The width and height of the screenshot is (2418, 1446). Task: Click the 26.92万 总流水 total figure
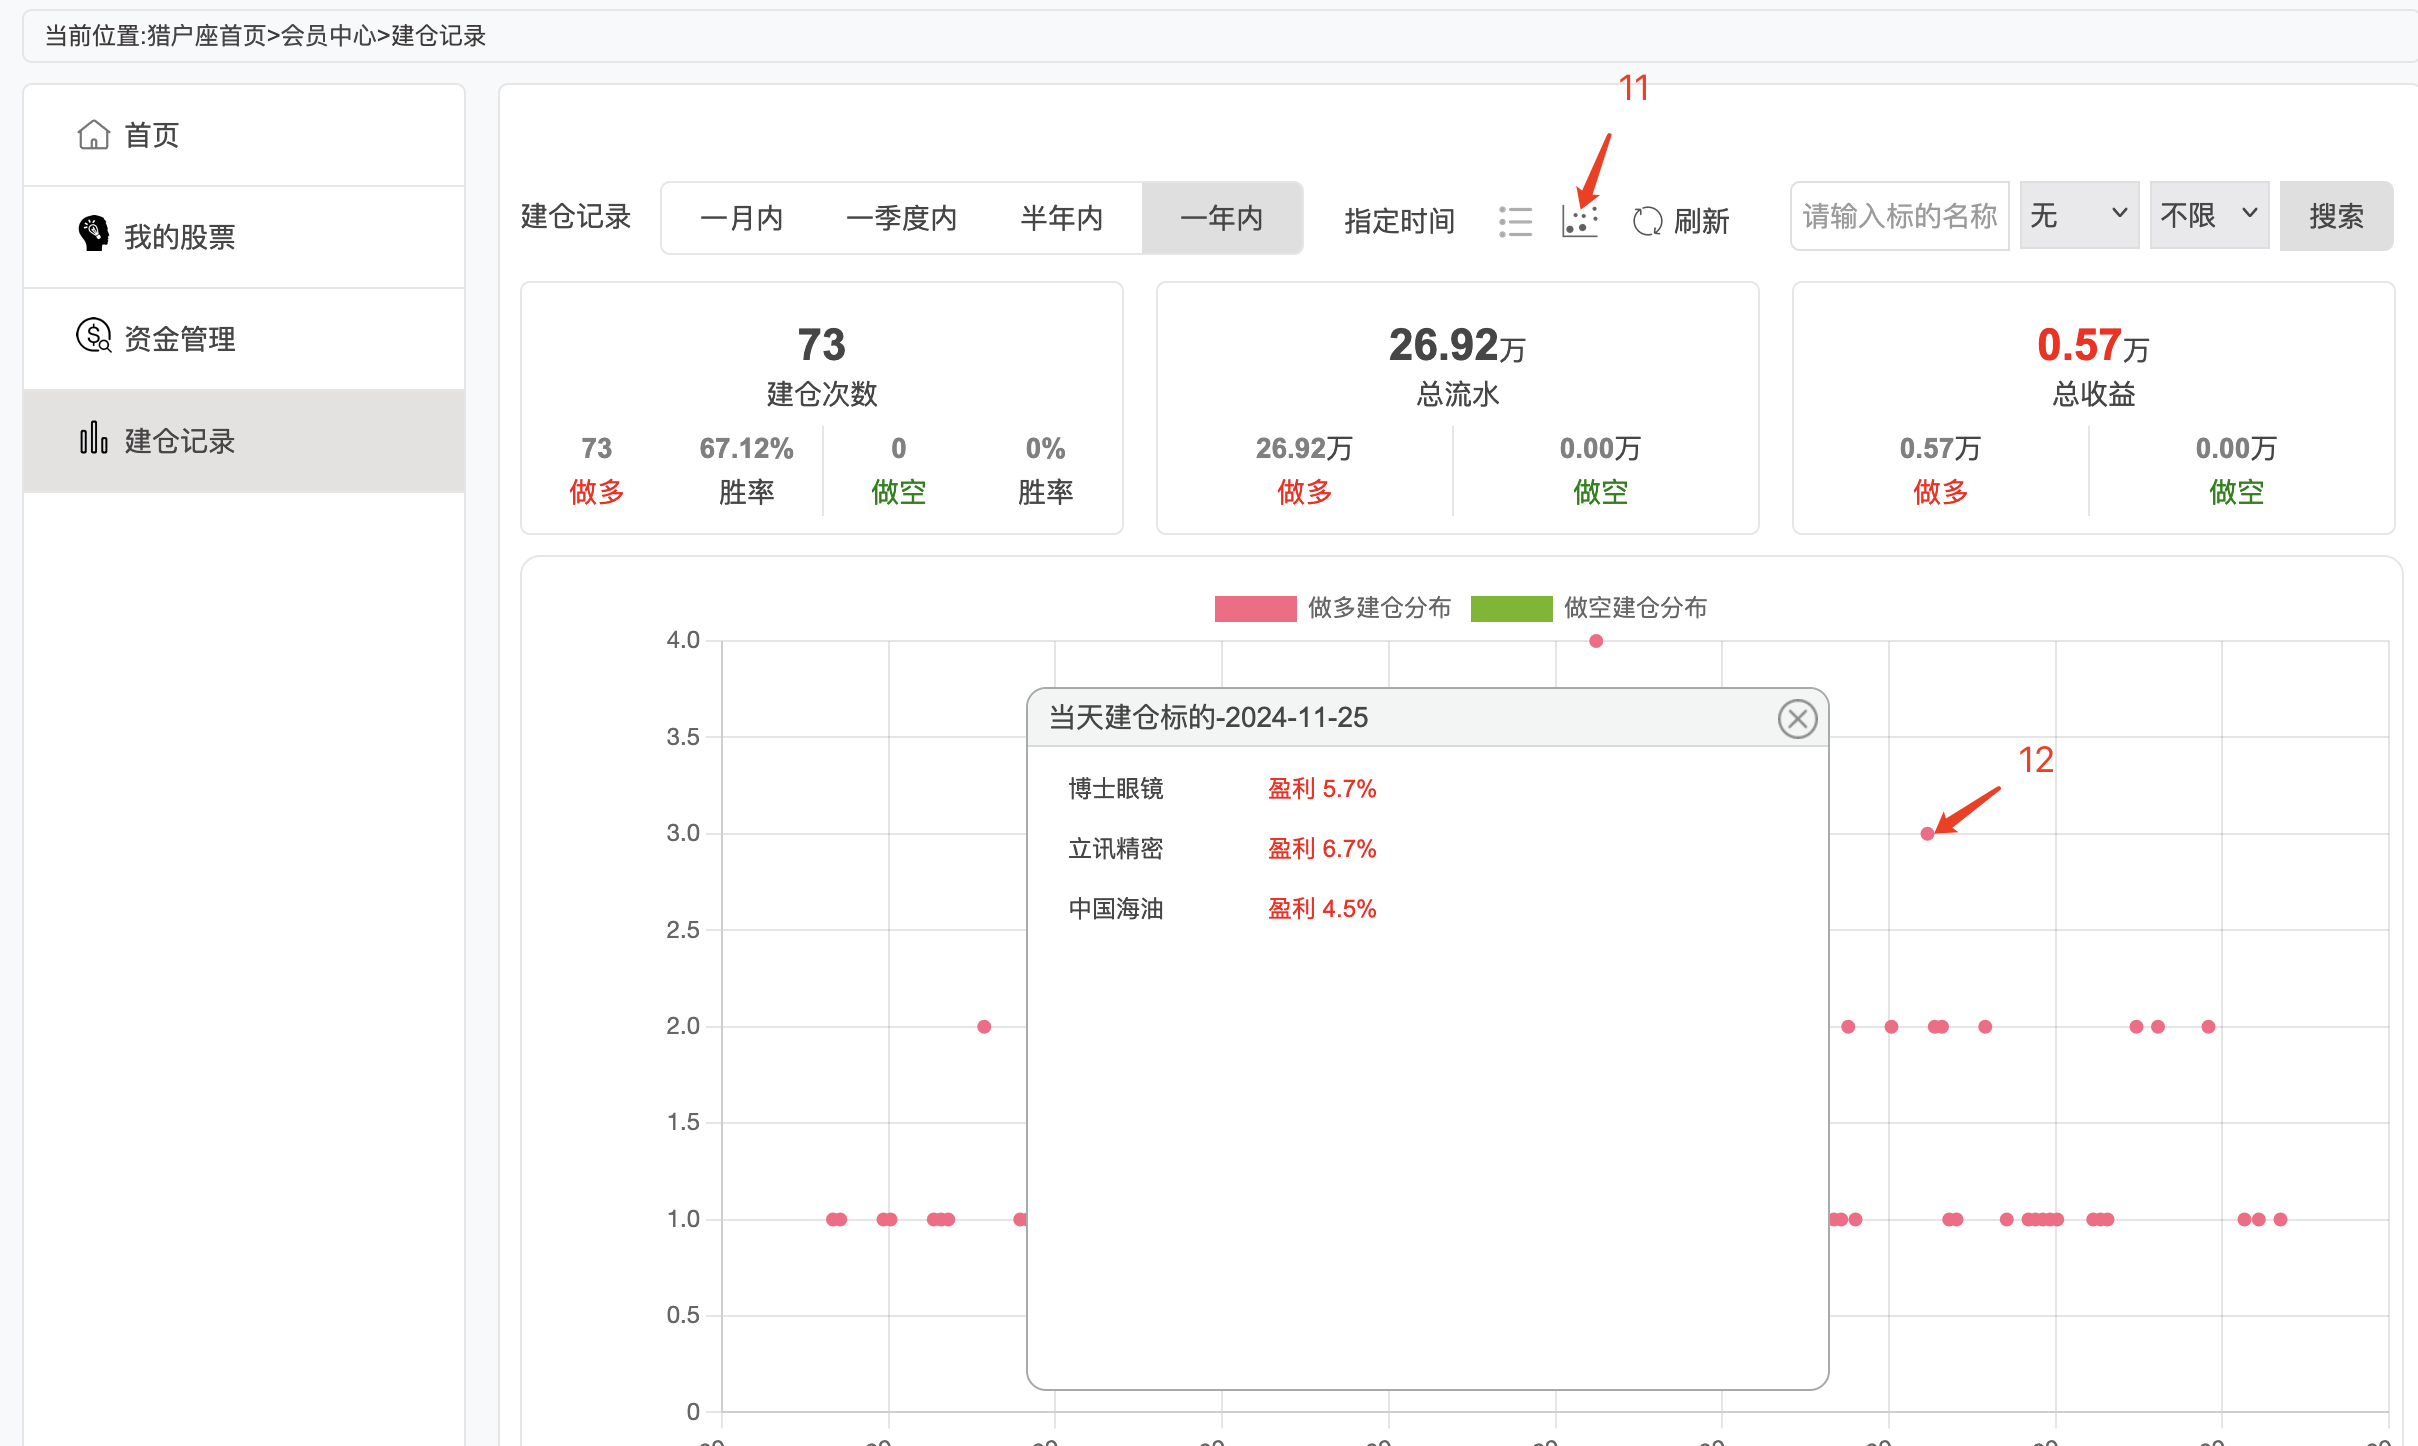(1457, 345)
